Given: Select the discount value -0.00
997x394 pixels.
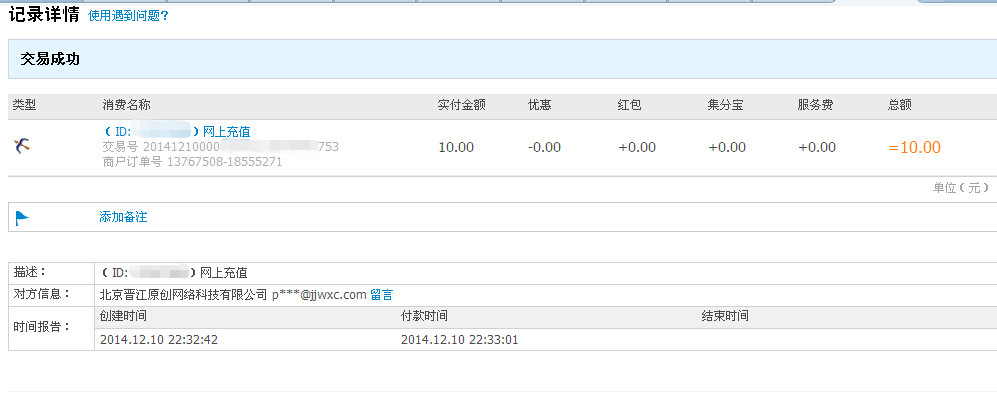Looking at the screenshot, I should point(544,147).
